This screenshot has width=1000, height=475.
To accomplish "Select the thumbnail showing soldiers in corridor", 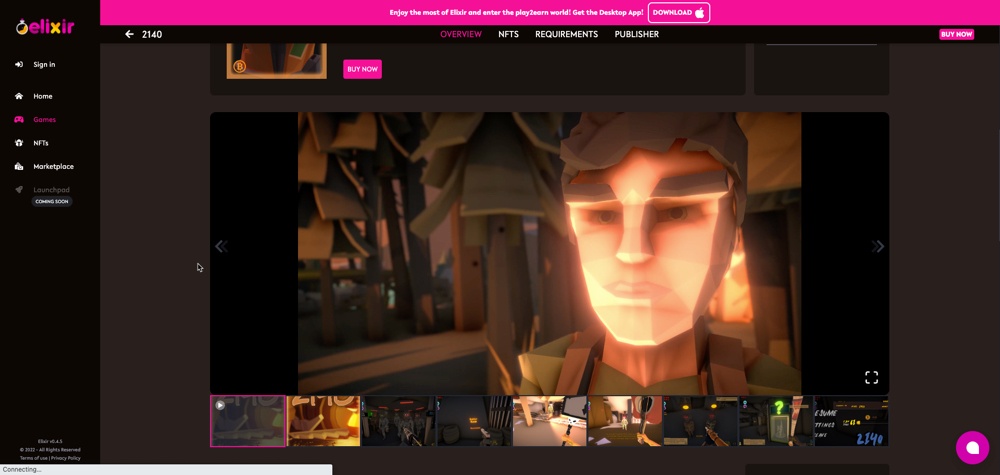I will tap(399, 421).
